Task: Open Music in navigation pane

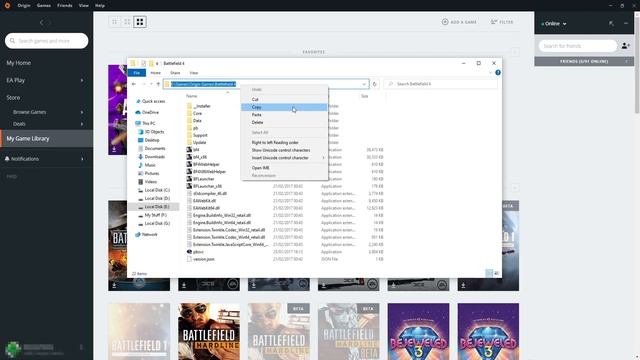Action: pyautogui.click(x=150, y=165)
